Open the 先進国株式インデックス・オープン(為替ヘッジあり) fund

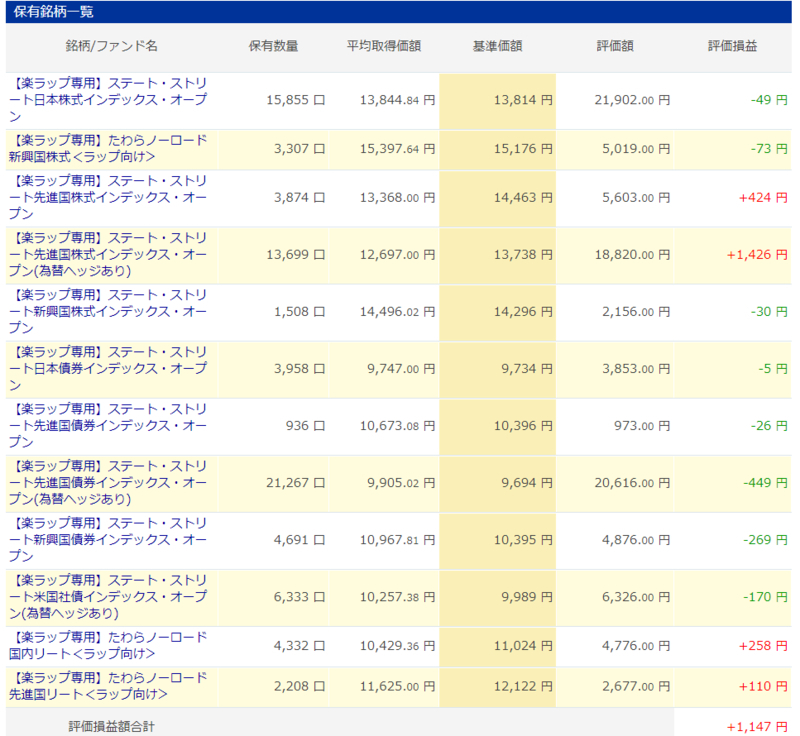(x=110, y=254)
